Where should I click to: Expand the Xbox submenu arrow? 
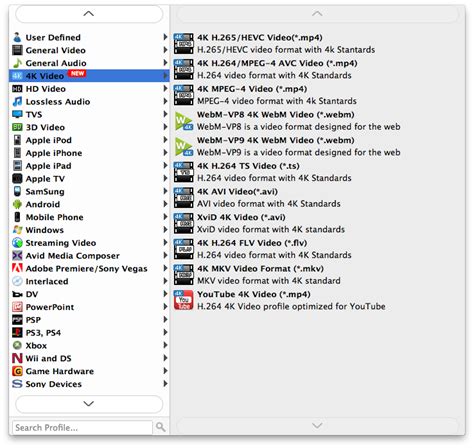165,345
